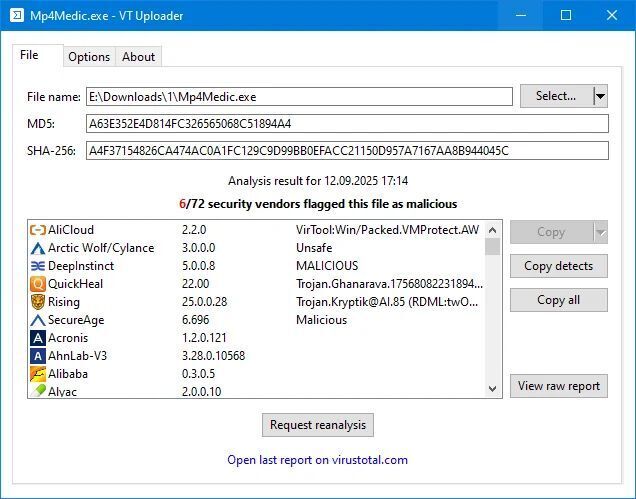Switch to the Options tab

(x=89, y=57)
